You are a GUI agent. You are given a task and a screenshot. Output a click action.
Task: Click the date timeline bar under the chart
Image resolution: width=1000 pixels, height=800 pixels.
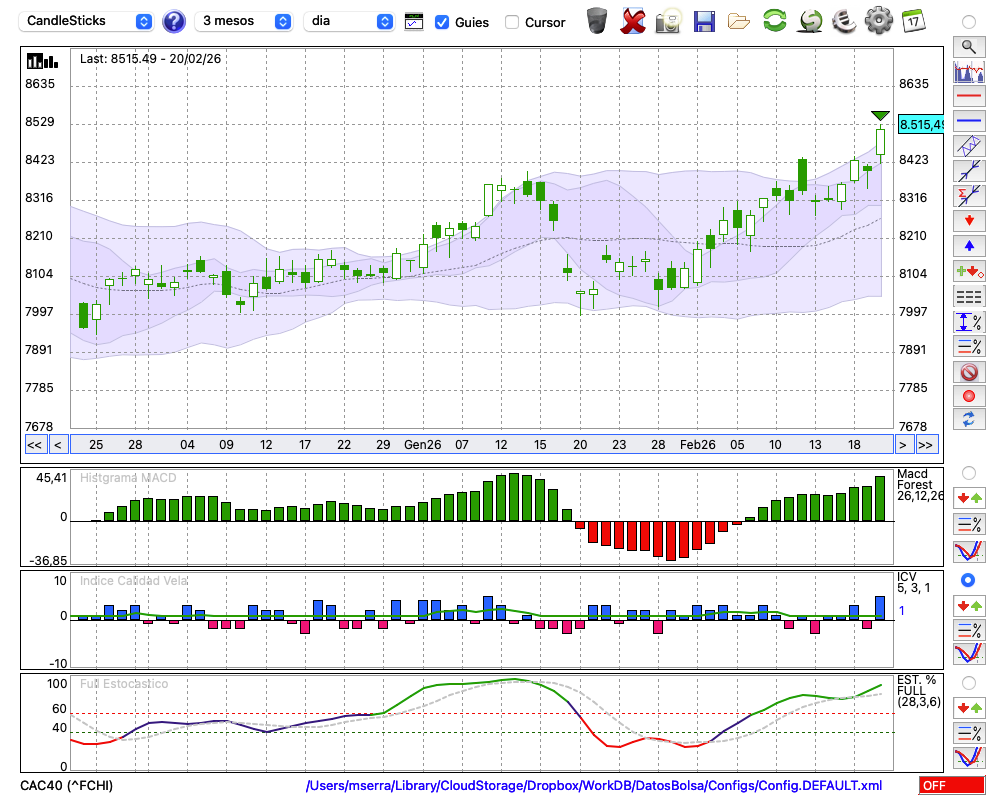coord(480,444)
